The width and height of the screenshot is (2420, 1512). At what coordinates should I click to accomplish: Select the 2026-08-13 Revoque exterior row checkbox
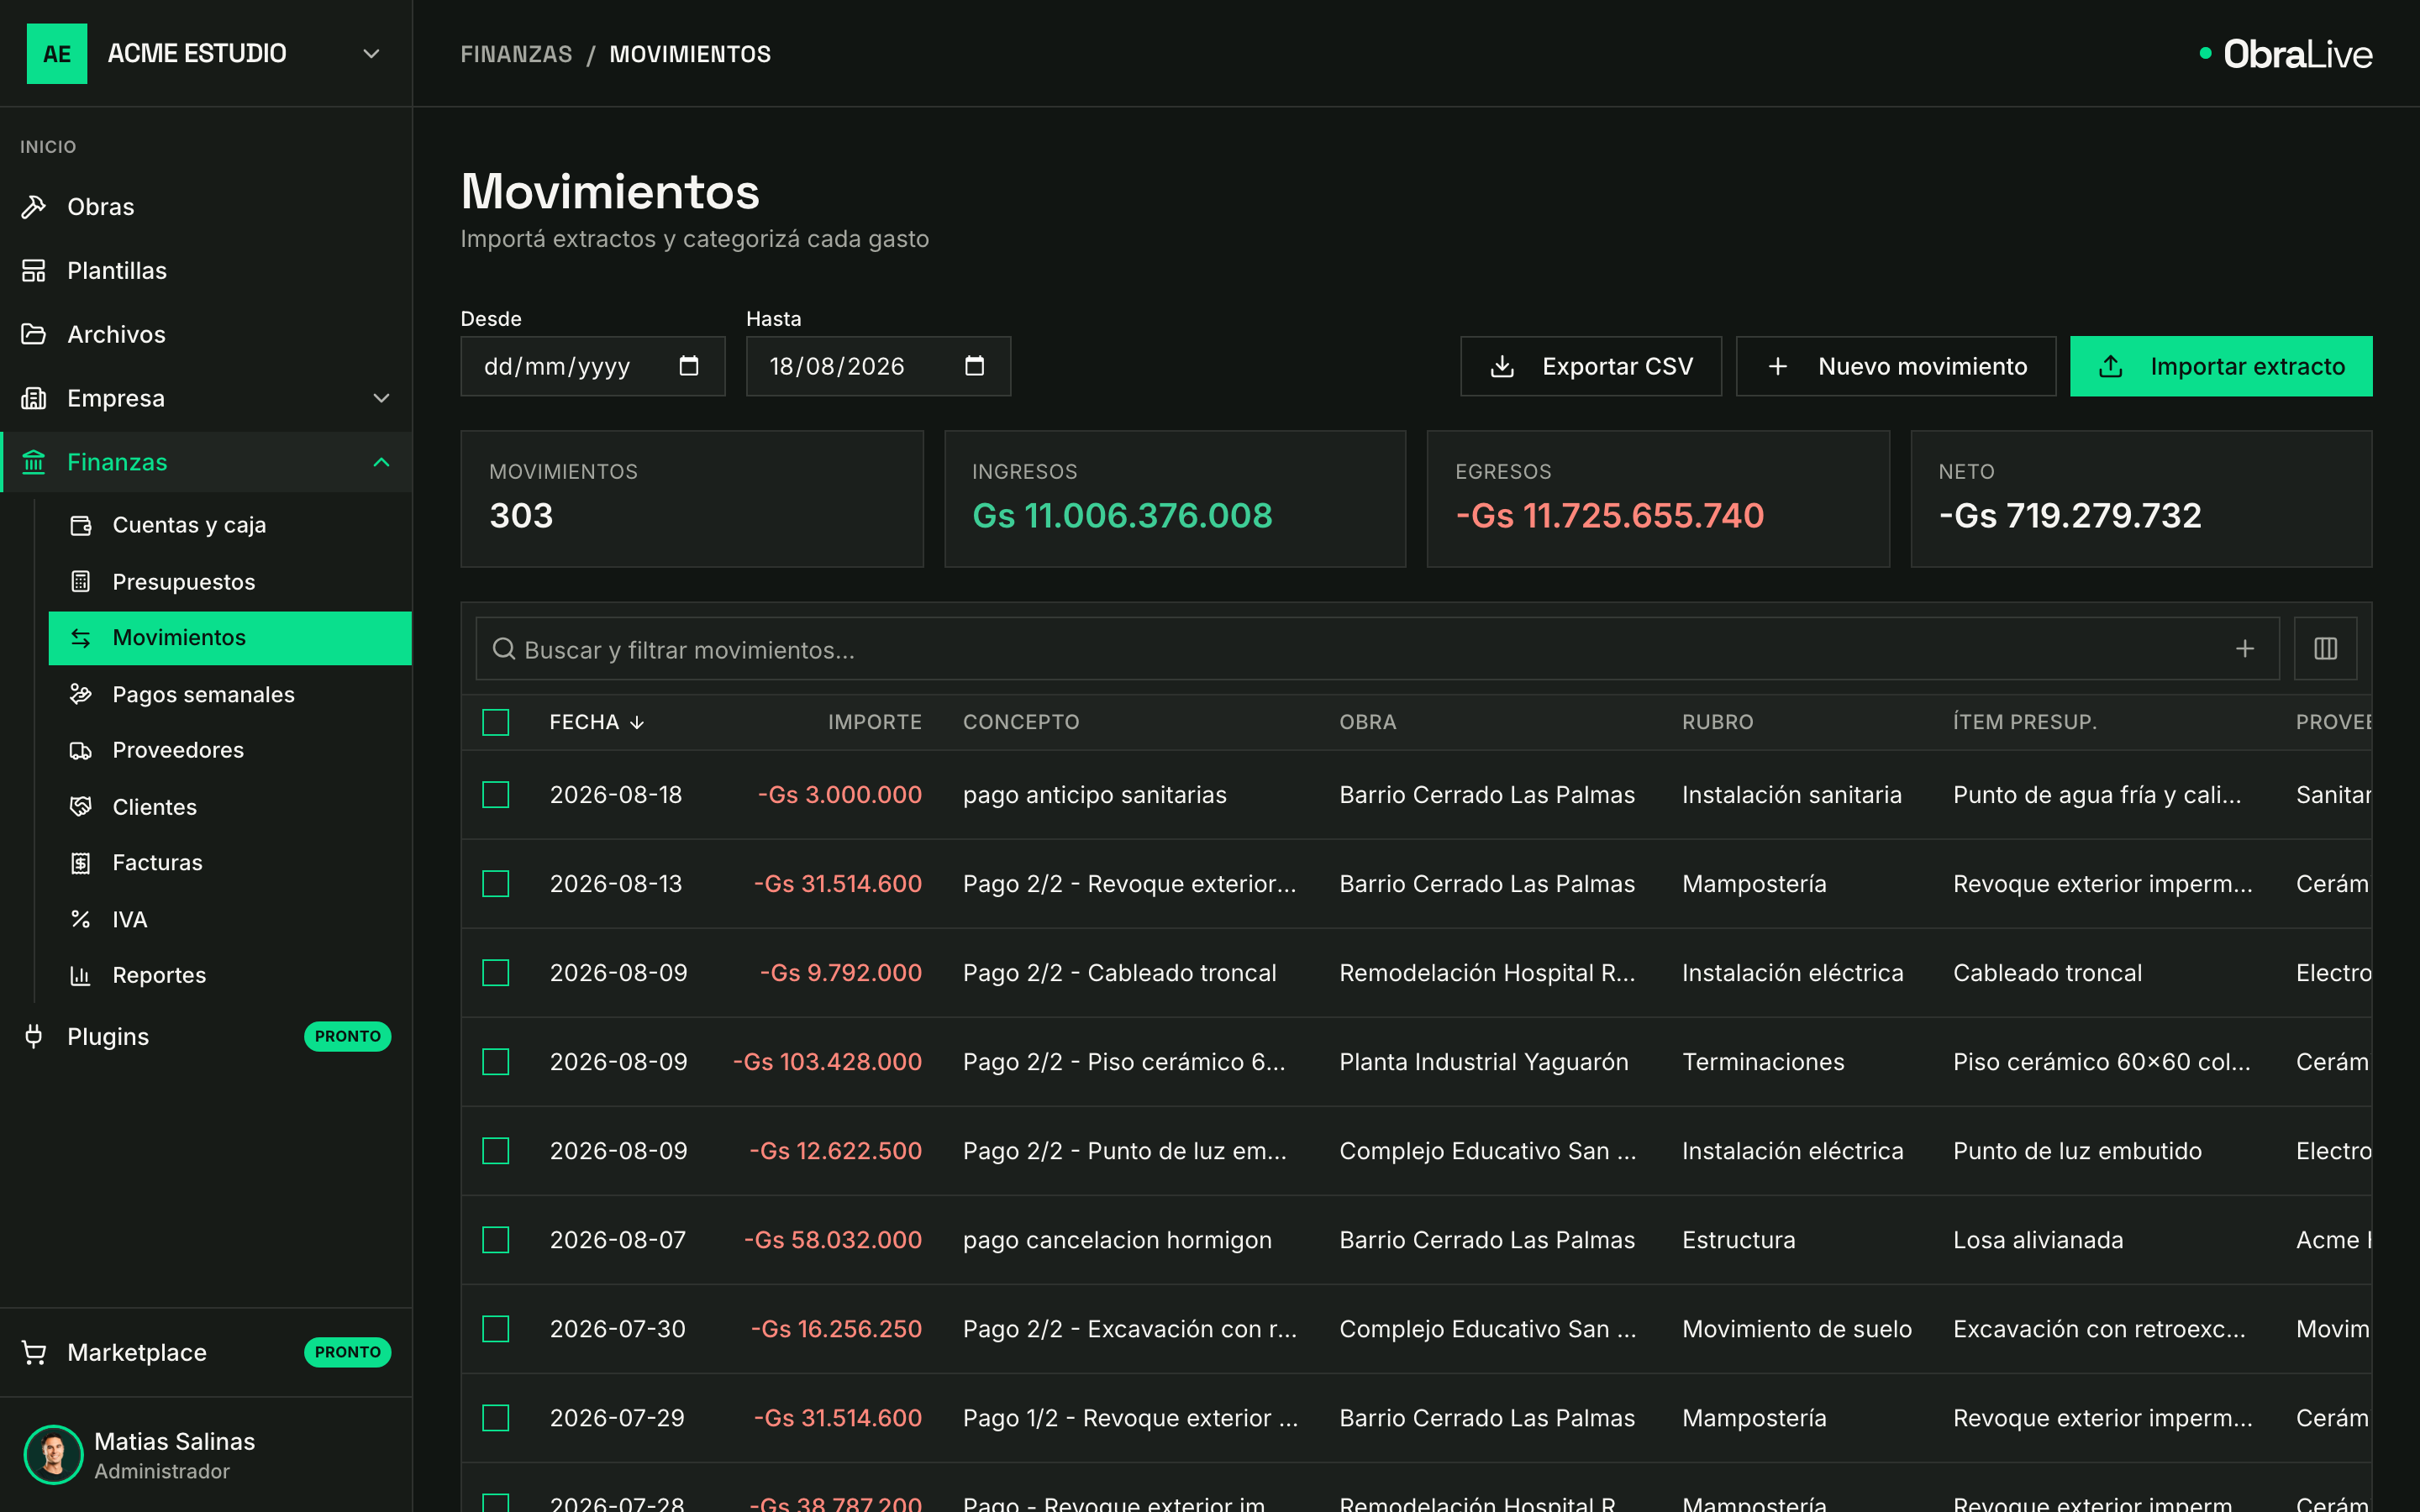click(x=496, y=884)
